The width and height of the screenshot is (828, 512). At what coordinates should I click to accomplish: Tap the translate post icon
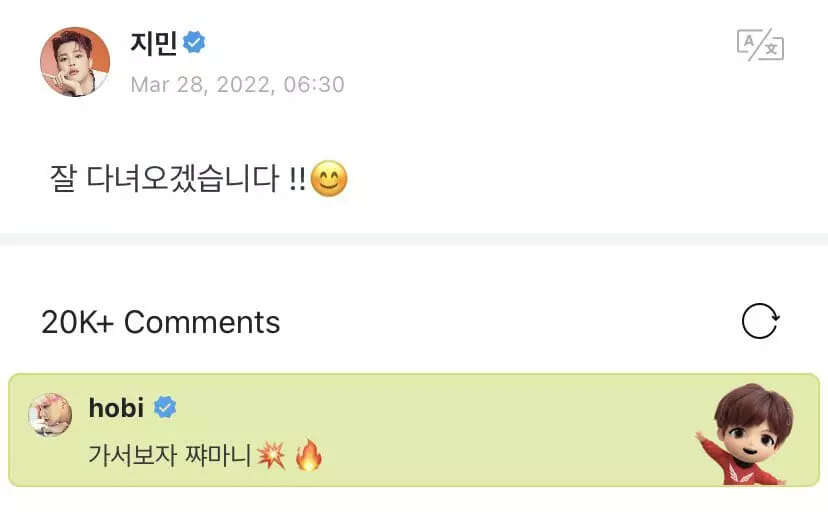pos(760,44)
